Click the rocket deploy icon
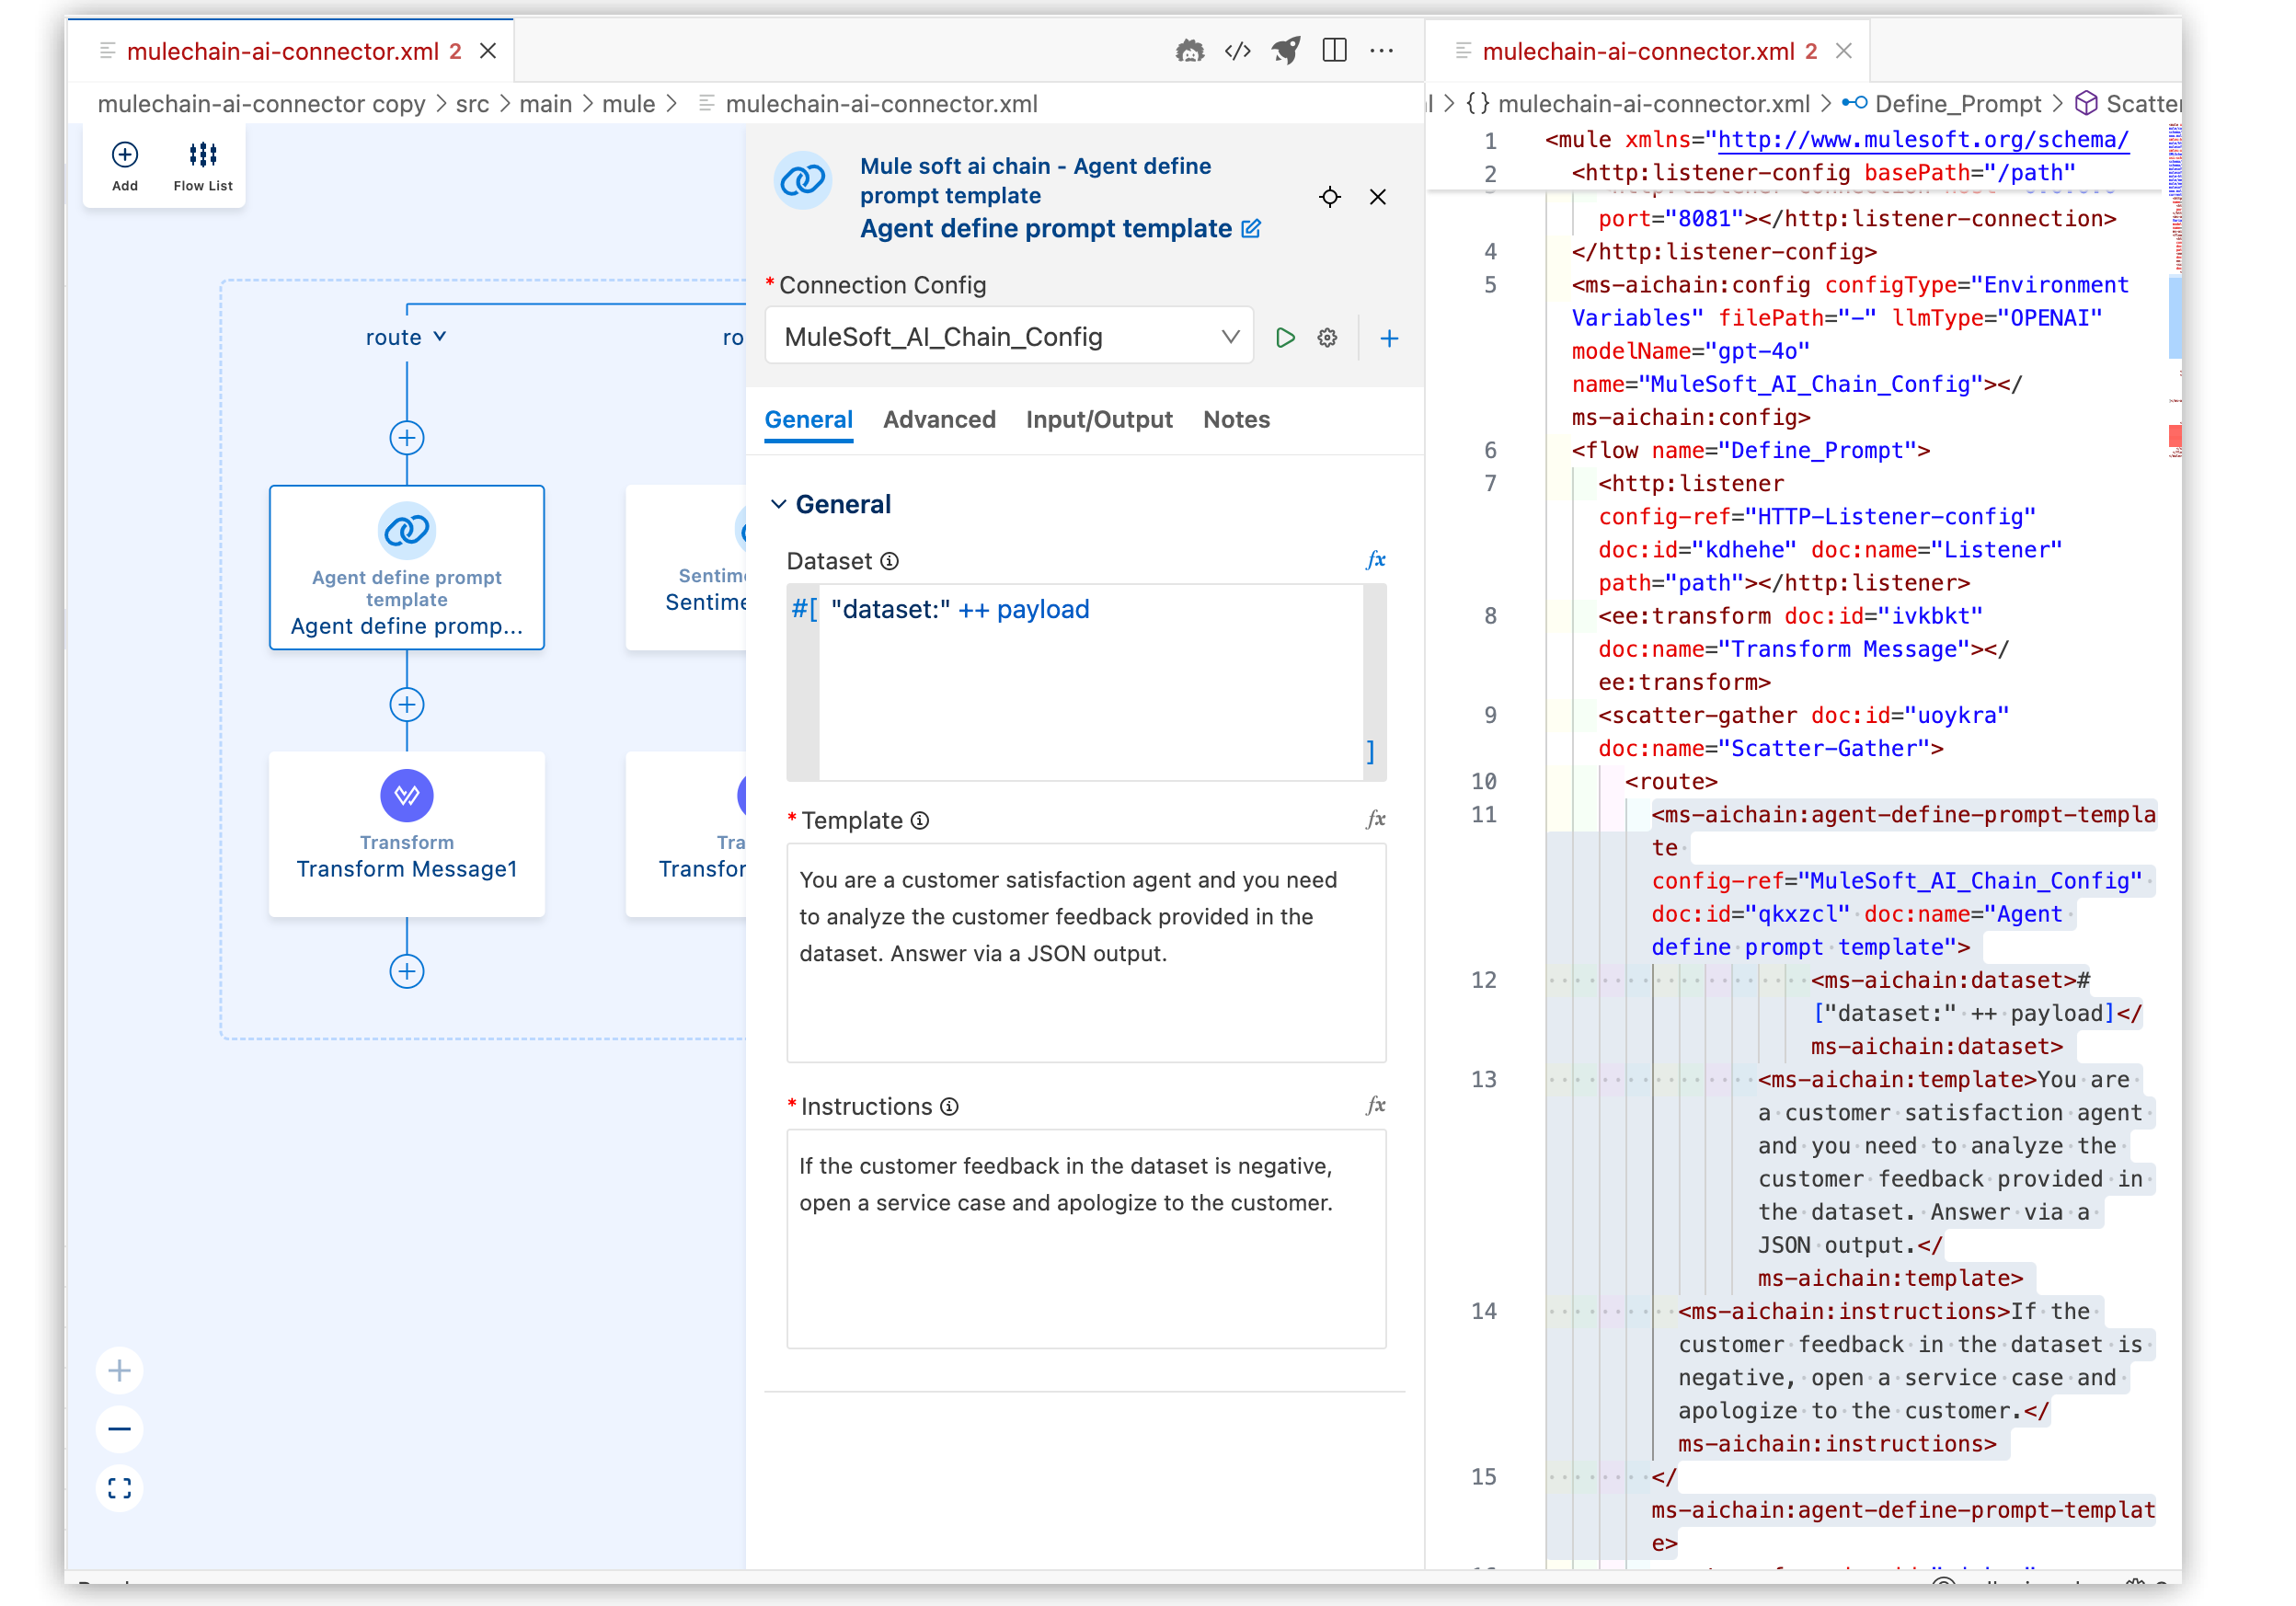2296x1606 pixels. coord(1286,50)
